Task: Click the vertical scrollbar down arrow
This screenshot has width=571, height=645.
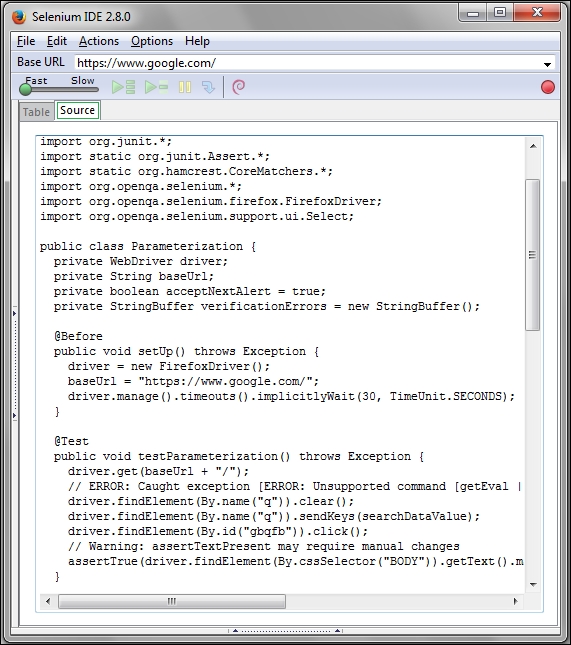Action: pos(533,585)
